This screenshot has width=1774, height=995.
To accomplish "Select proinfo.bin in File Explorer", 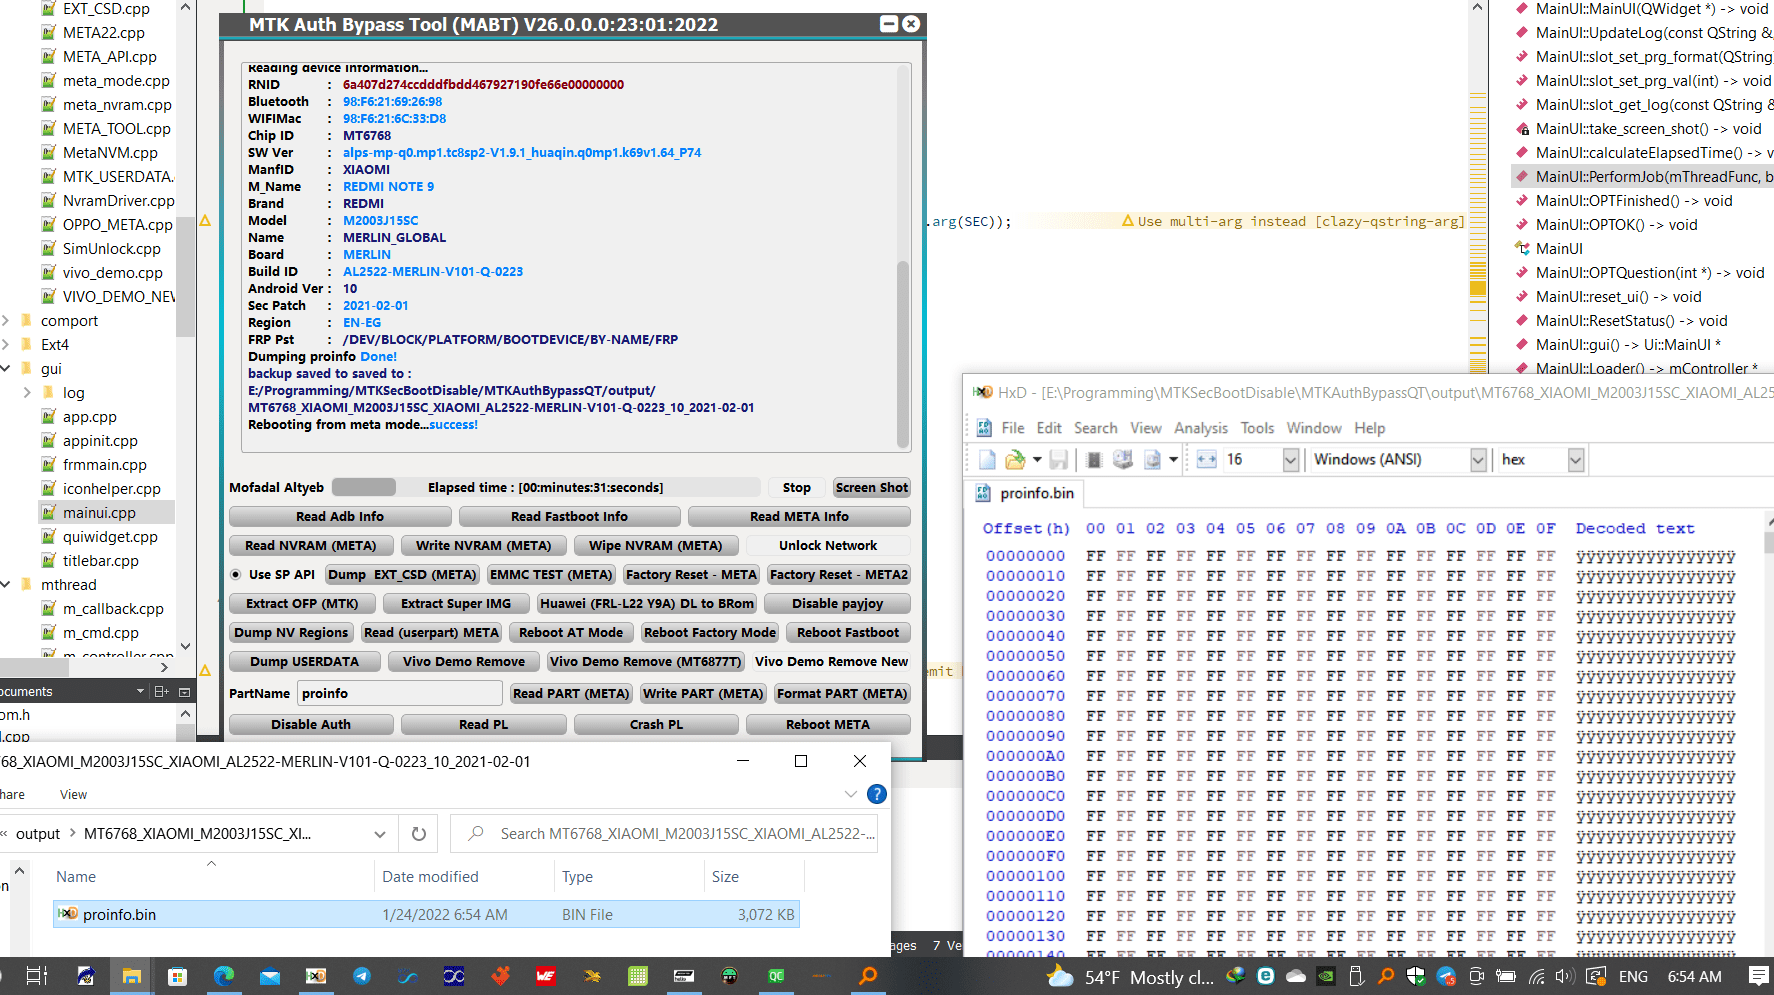I will [x=426, y=915].
